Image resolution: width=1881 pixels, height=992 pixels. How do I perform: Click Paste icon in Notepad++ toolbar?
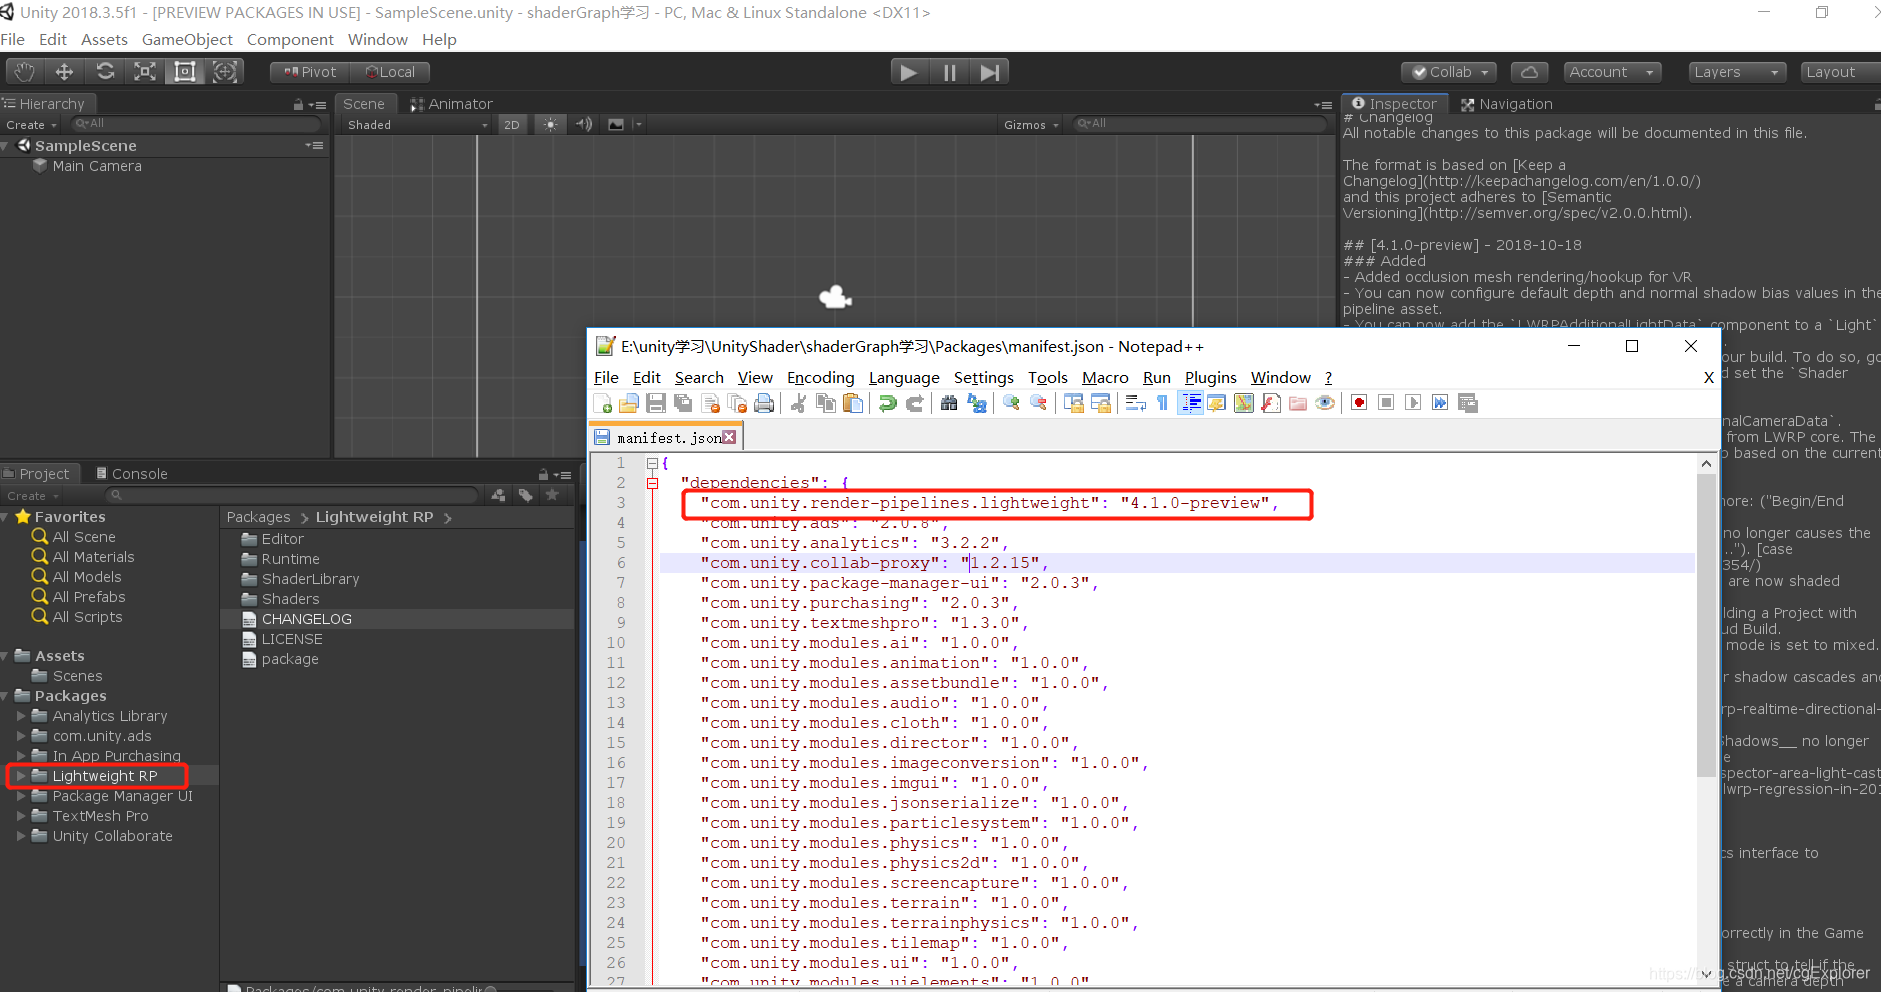pos(853,403)
